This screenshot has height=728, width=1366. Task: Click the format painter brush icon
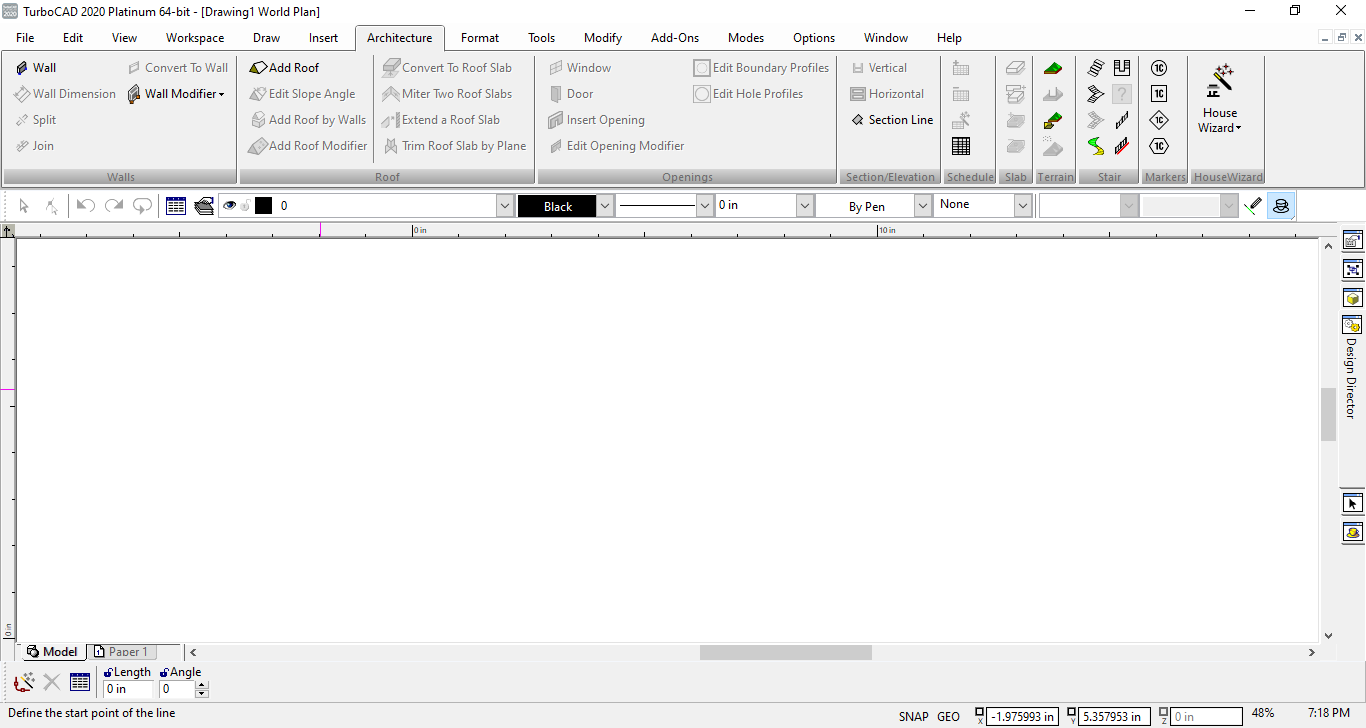pos(1253,206)
